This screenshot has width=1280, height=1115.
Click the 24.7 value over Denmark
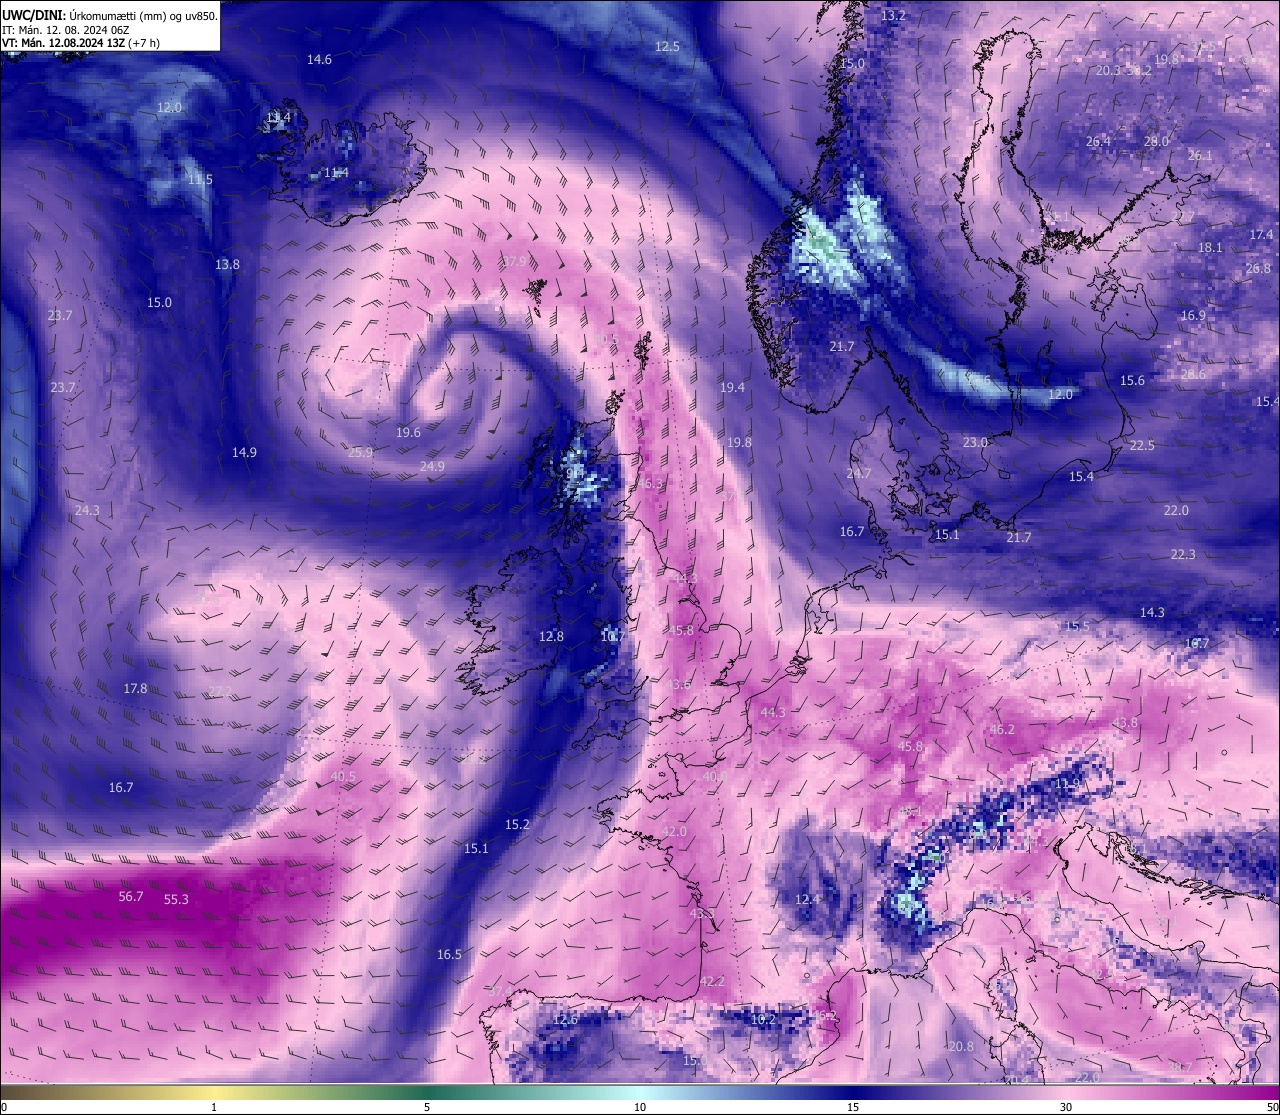(859, 474)
